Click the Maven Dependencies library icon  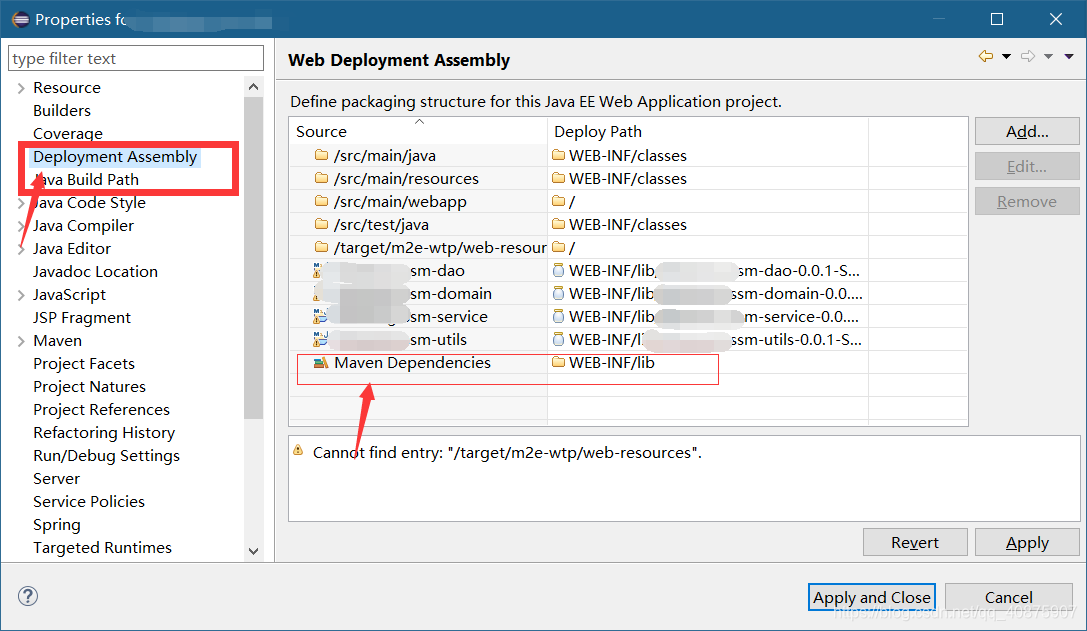click(x=320, y=363)
